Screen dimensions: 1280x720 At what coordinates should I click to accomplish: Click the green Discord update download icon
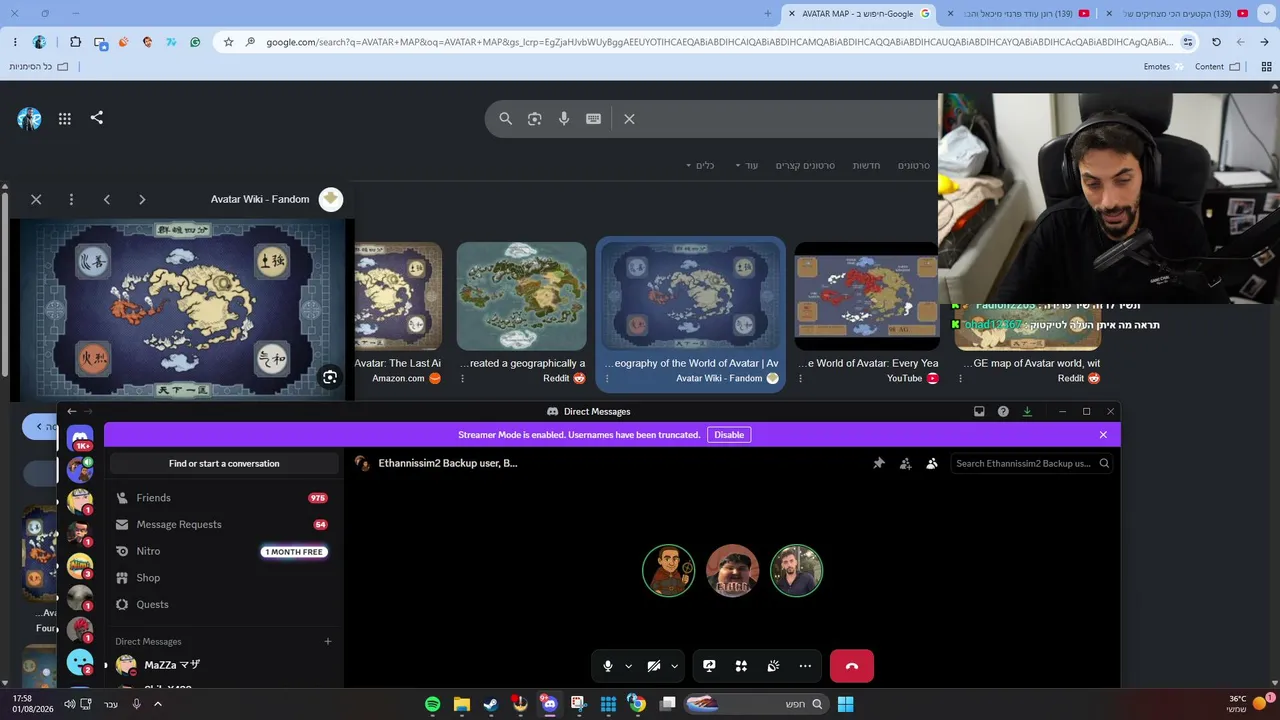pos(1027,412)
